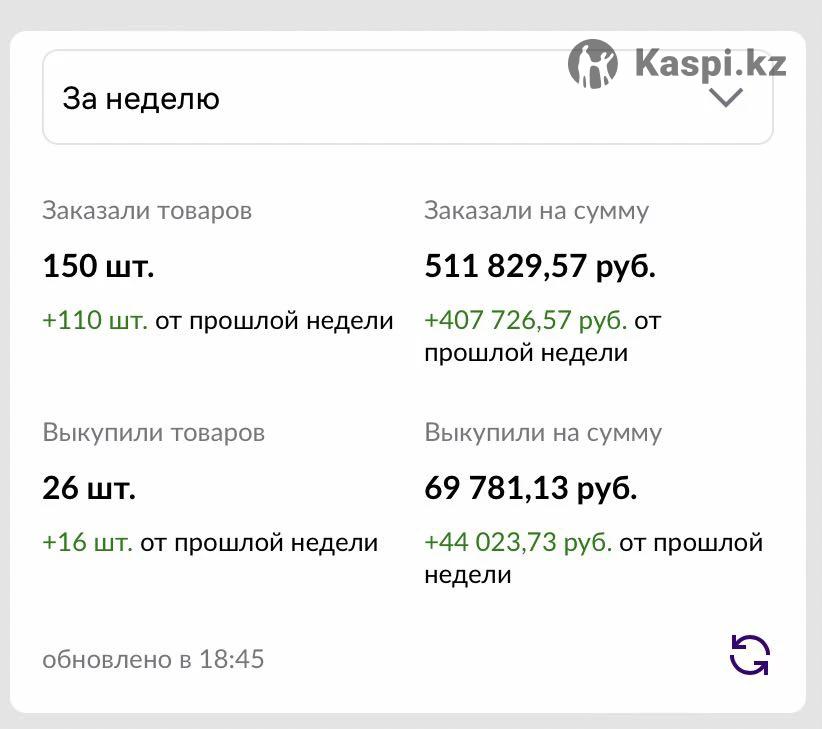This screenshot has height=729, width=822.
Task: Click the "обновлено в 18:45" timestamp
Action: point(153,659)
